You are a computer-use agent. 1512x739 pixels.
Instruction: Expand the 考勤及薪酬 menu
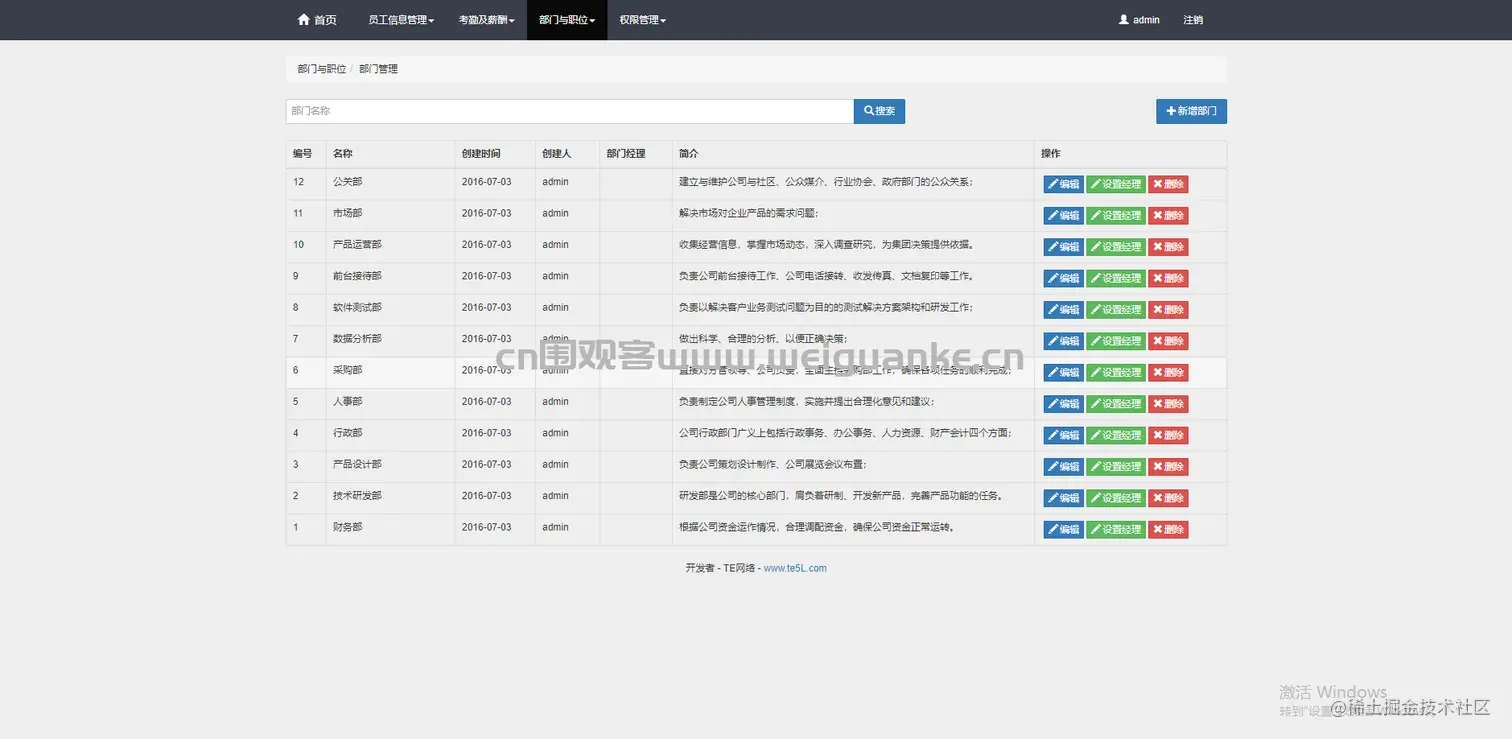tap(486, 20)
